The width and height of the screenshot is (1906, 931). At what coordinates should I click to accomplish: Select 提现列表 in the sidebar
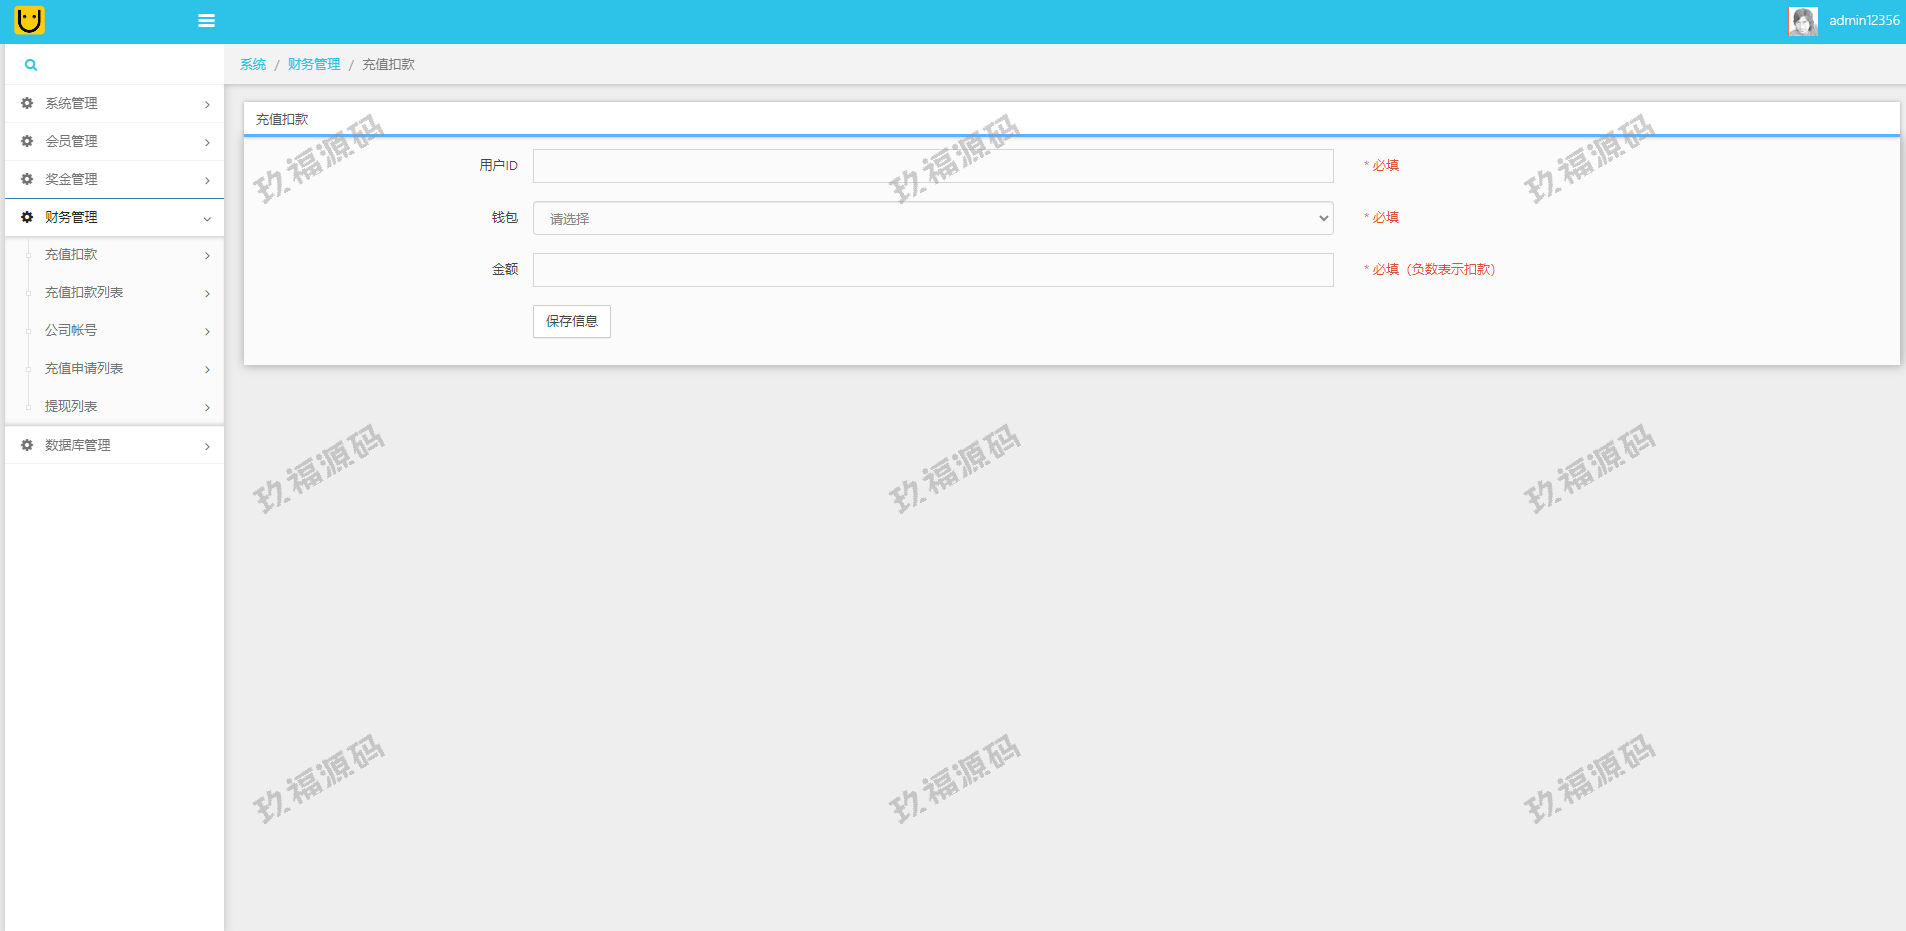click(71, 407)
